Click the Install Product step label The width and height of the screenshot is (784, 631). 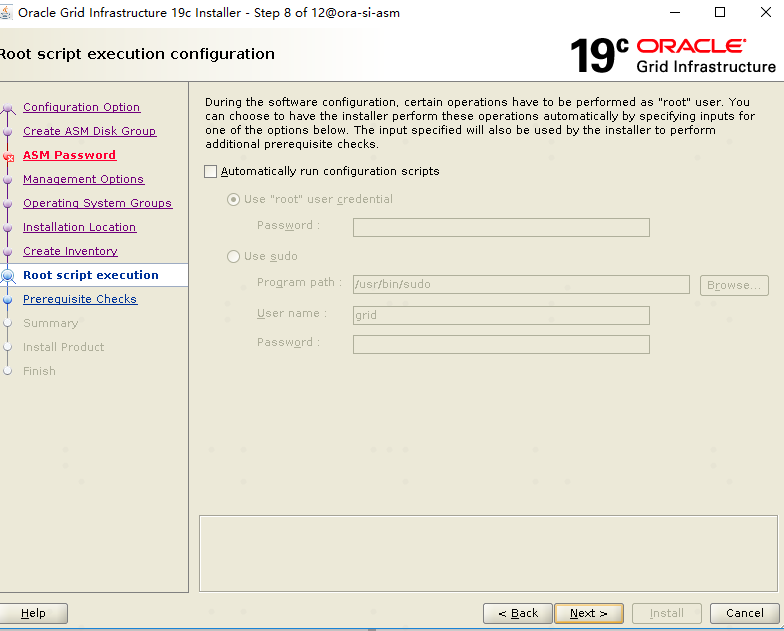pyautogui.click(x=64, y=347)
